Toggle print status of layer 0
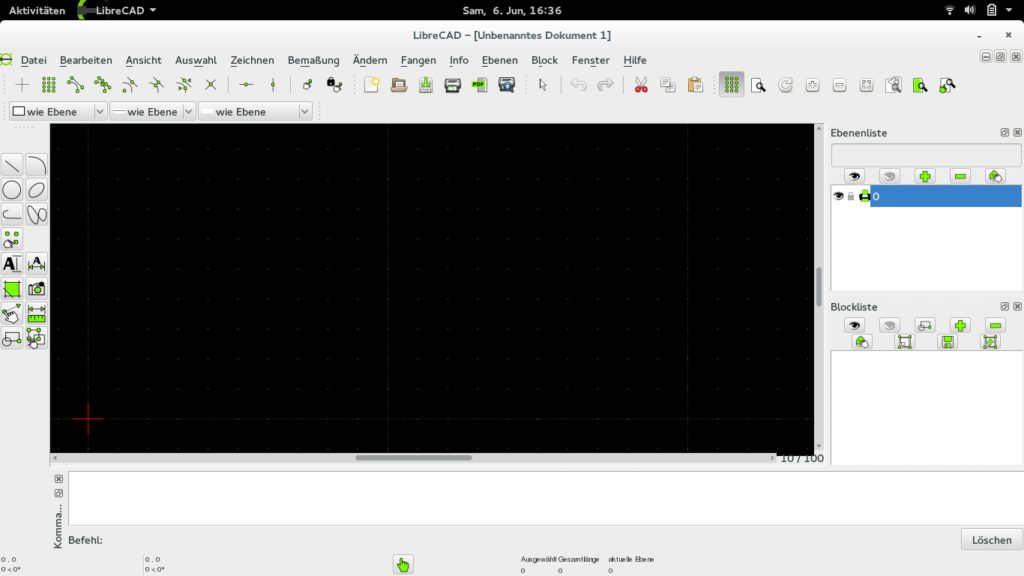This screenshot has width=1024, height=576. point(864,196)
